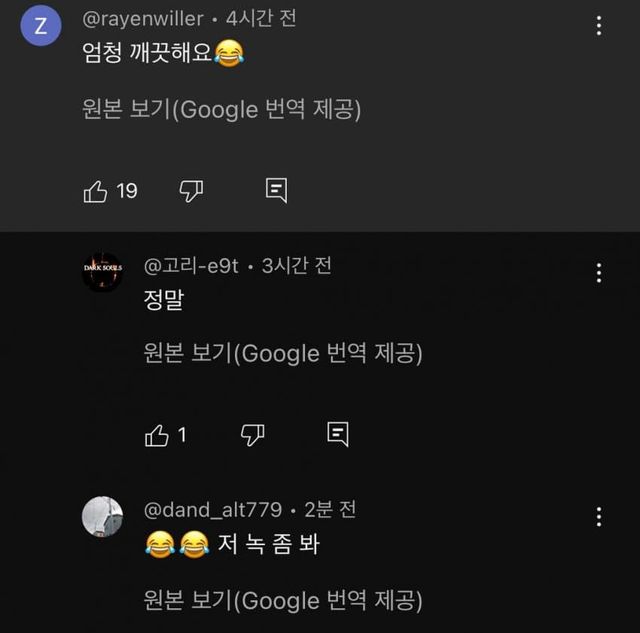Click the 2분 전 timestamp
The width and height of the screenshot is (640, 633).
[x=329, y=509]
